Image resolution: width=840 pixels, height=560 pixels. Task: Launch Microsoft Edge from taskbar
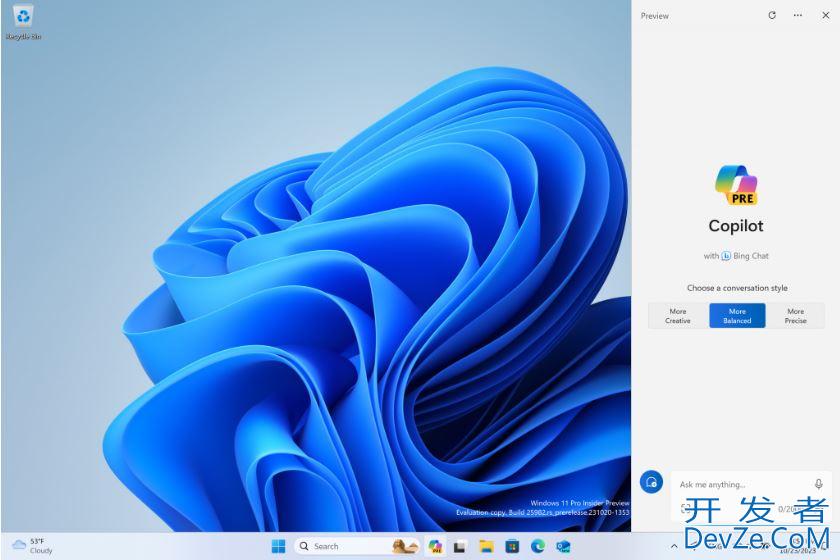pos(538,546)
